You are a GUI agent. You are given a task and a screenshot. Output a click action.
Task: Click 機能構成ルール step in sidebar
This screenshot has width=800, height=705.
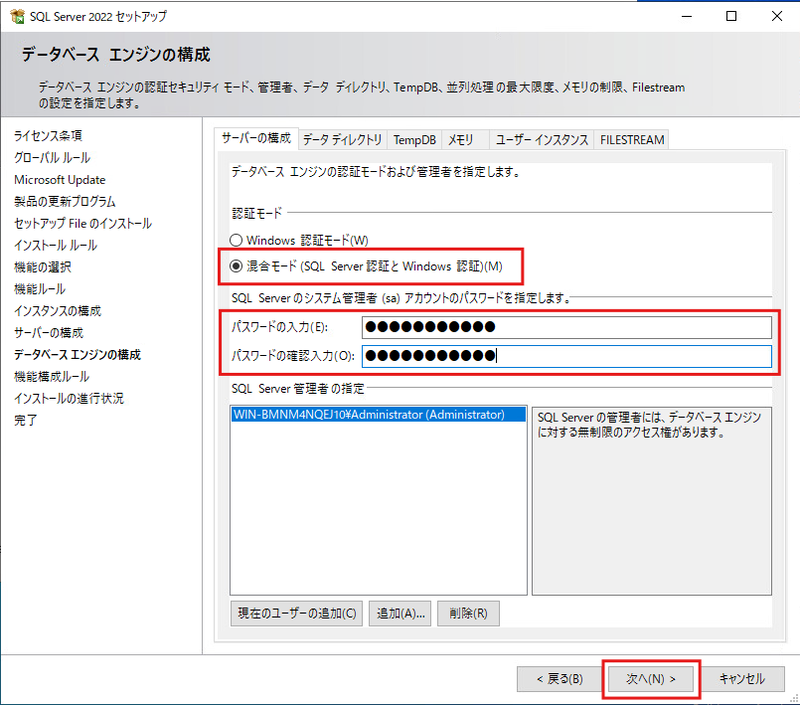[52, 376]
